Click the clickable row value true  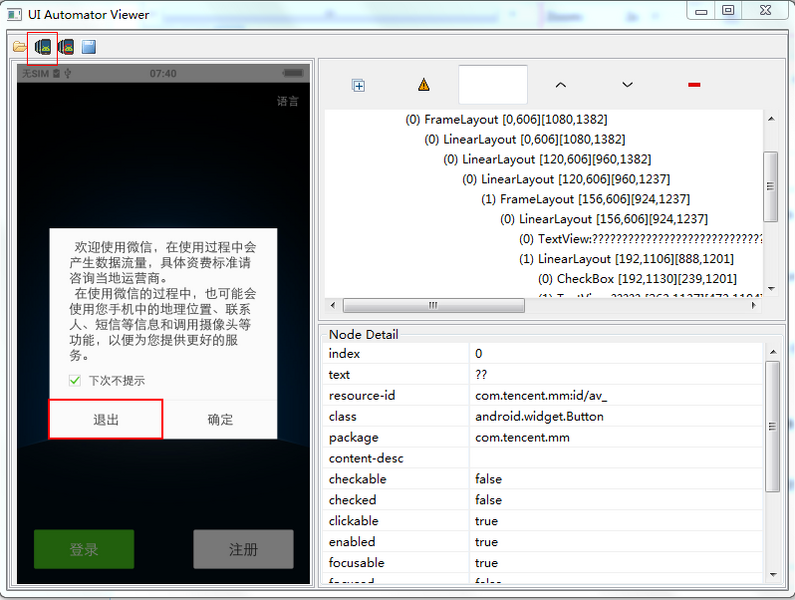click(486, 521)
